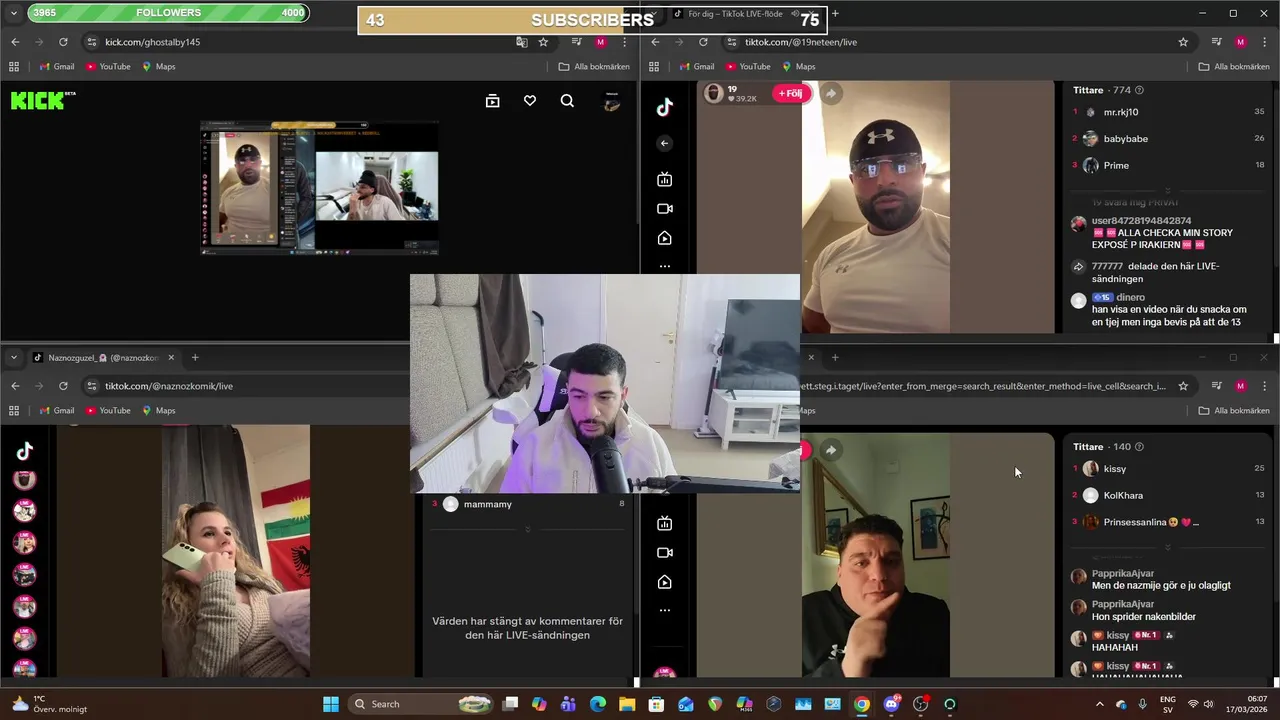Open the Windows Start menu
The width and height of the screenshot is (1280, 720).
[x=331, y=704]
